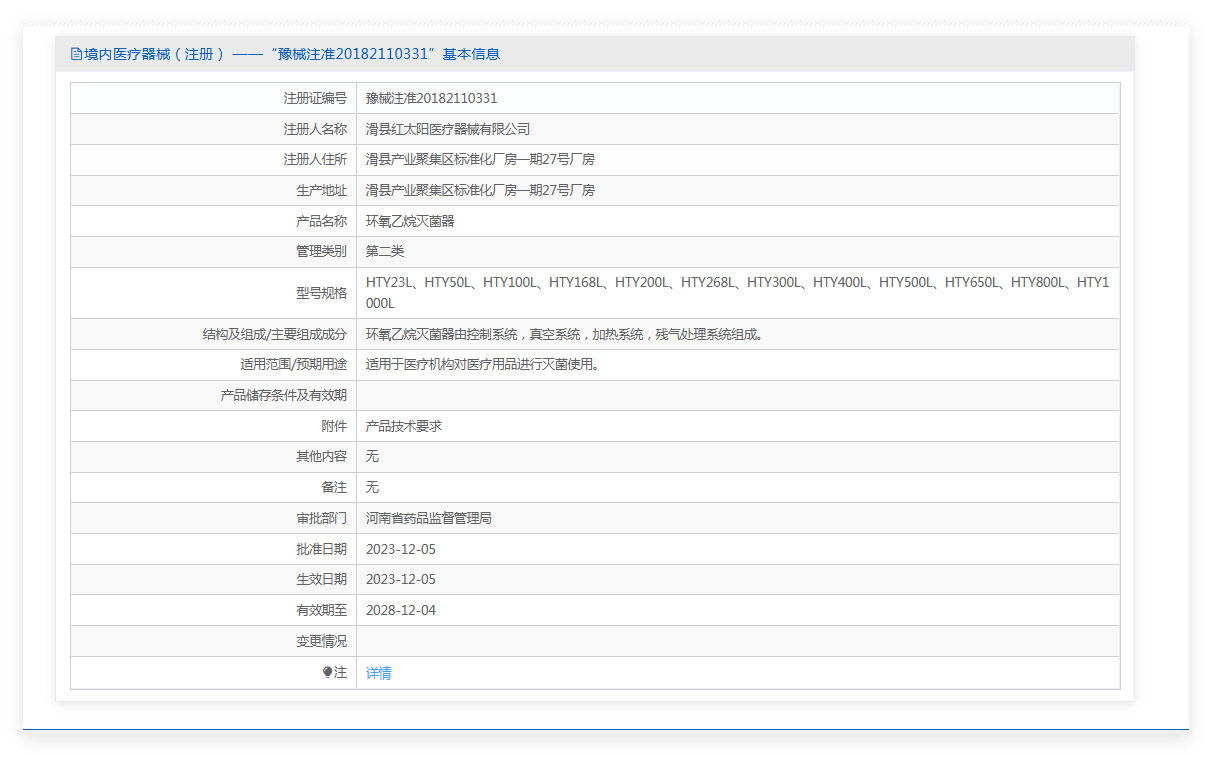The image size is (1212, 757).
Task: Select expiry date 2028-12-04
Action: [401, 610]
